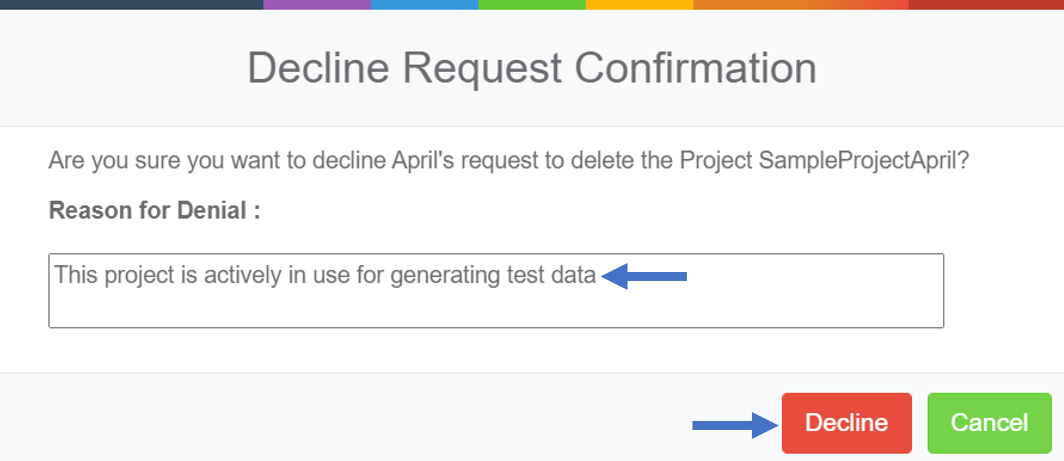Click the green segment of top color bar
This screenshot has width=1064, height=461.
532,4
